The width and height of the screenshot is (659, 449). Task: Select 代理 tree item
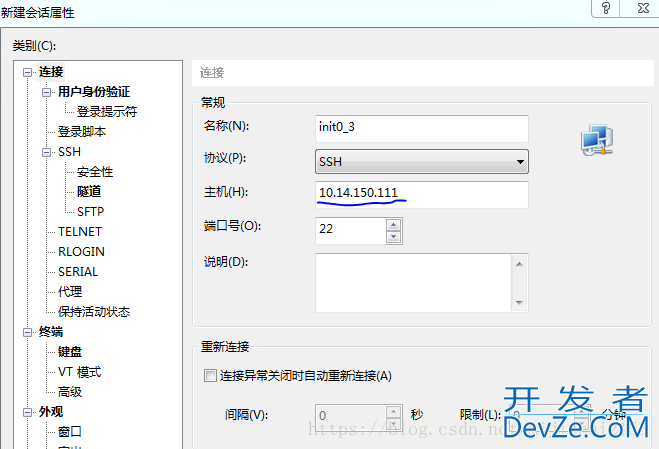[x=70, y=291]
